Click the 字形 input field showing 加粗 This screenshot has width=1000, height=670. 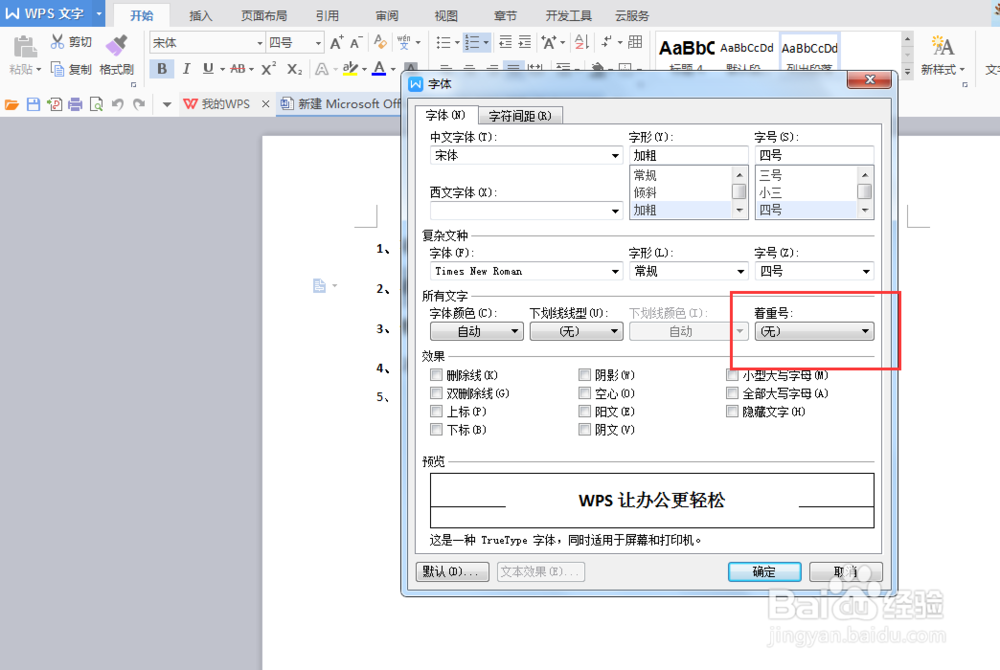(x=688, y=156)
